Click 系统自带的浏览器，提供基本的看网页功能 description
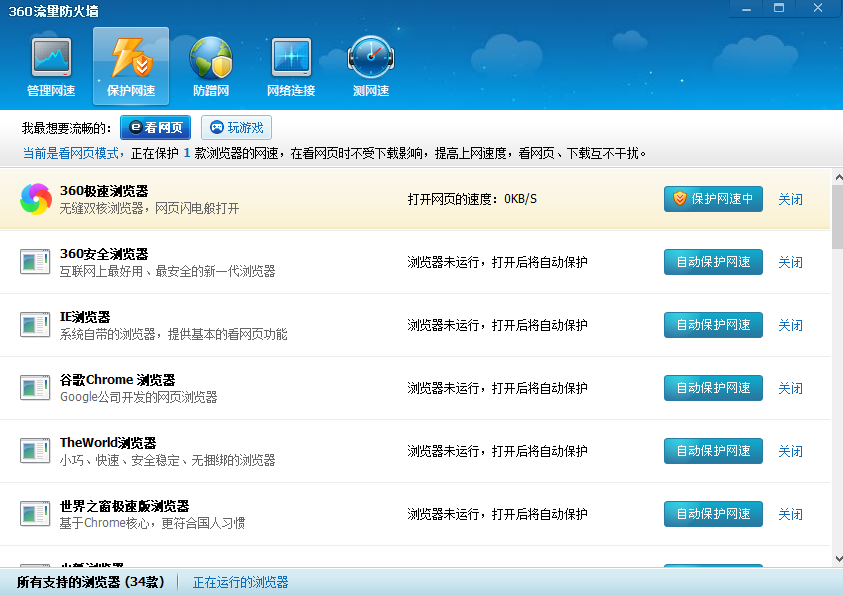This screenshot has height=595, width=843. 173,334
